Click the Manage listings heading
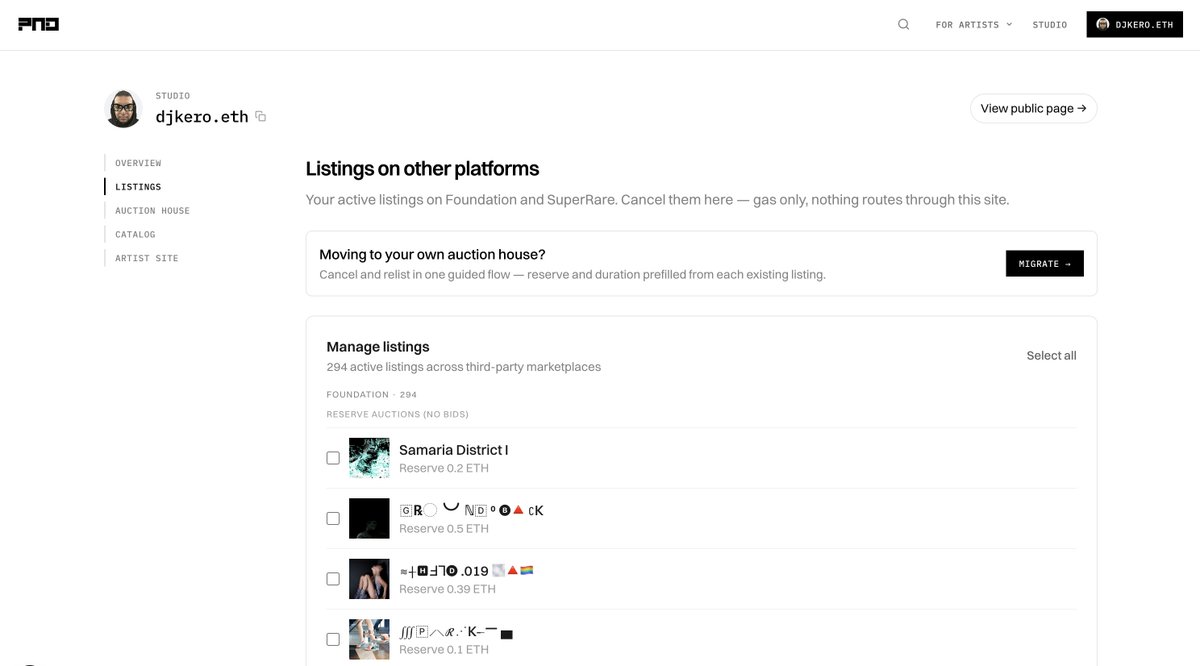Image resolution: width=1200 pixels, height=666 pixels. [378, 347]
